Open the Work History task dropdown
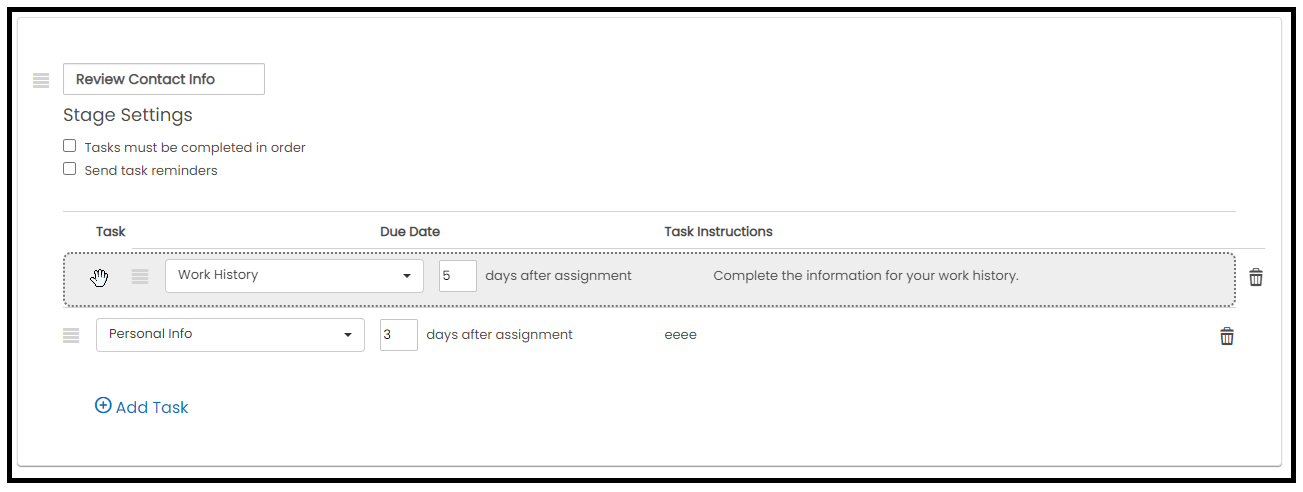This screenshot has height=492, width=1303. 294,276
